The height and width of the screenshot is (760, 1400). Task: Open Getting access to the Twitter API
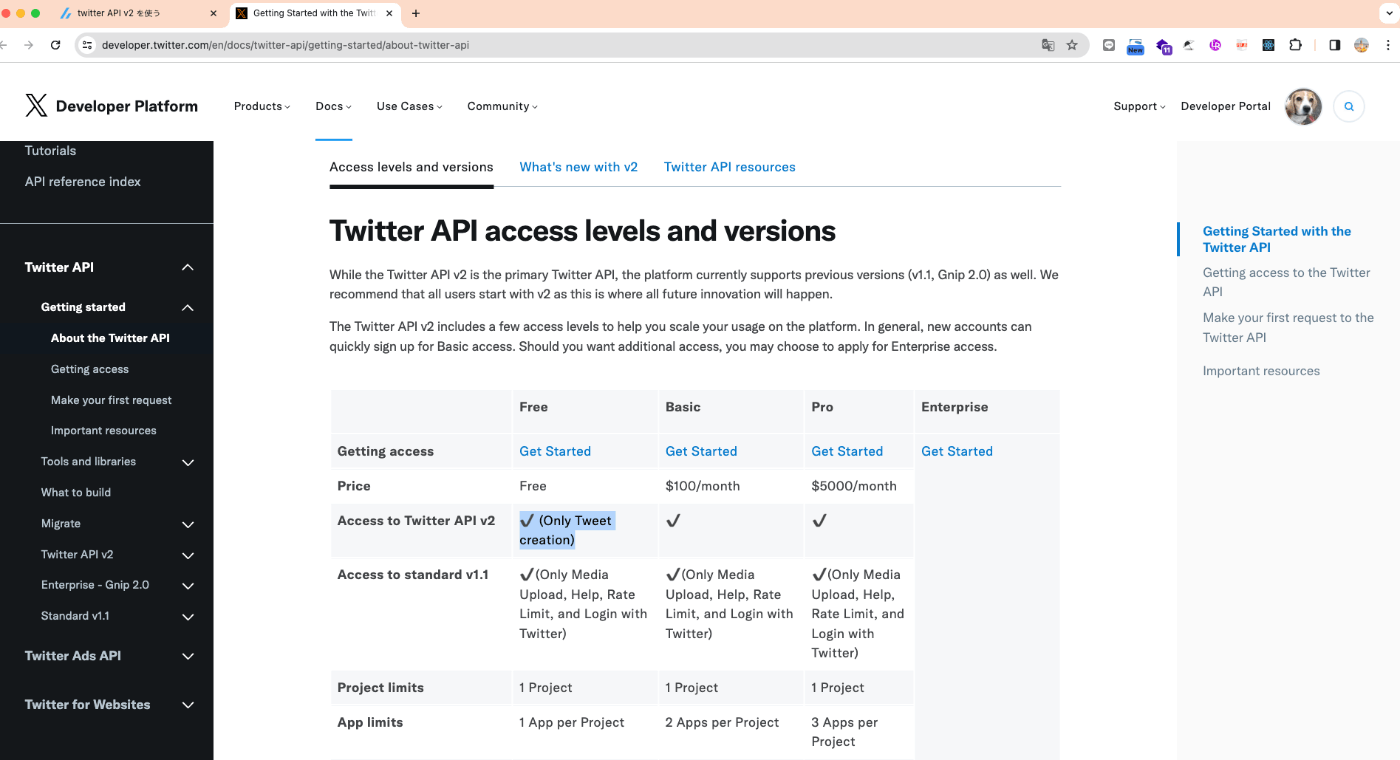[1287, 281]
